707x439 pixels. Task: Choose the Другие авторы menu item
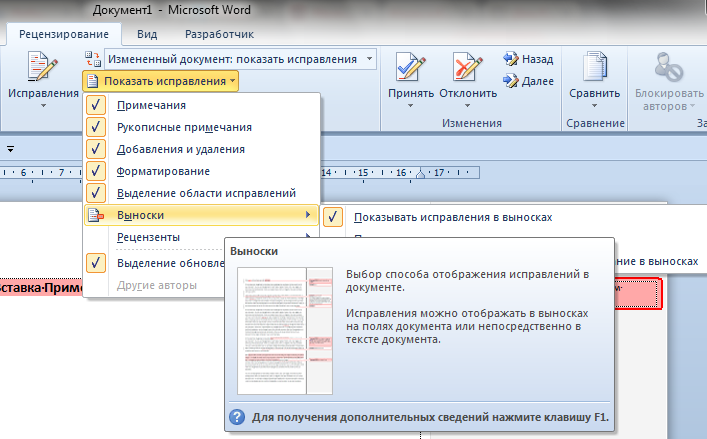(x=156, y=285)
